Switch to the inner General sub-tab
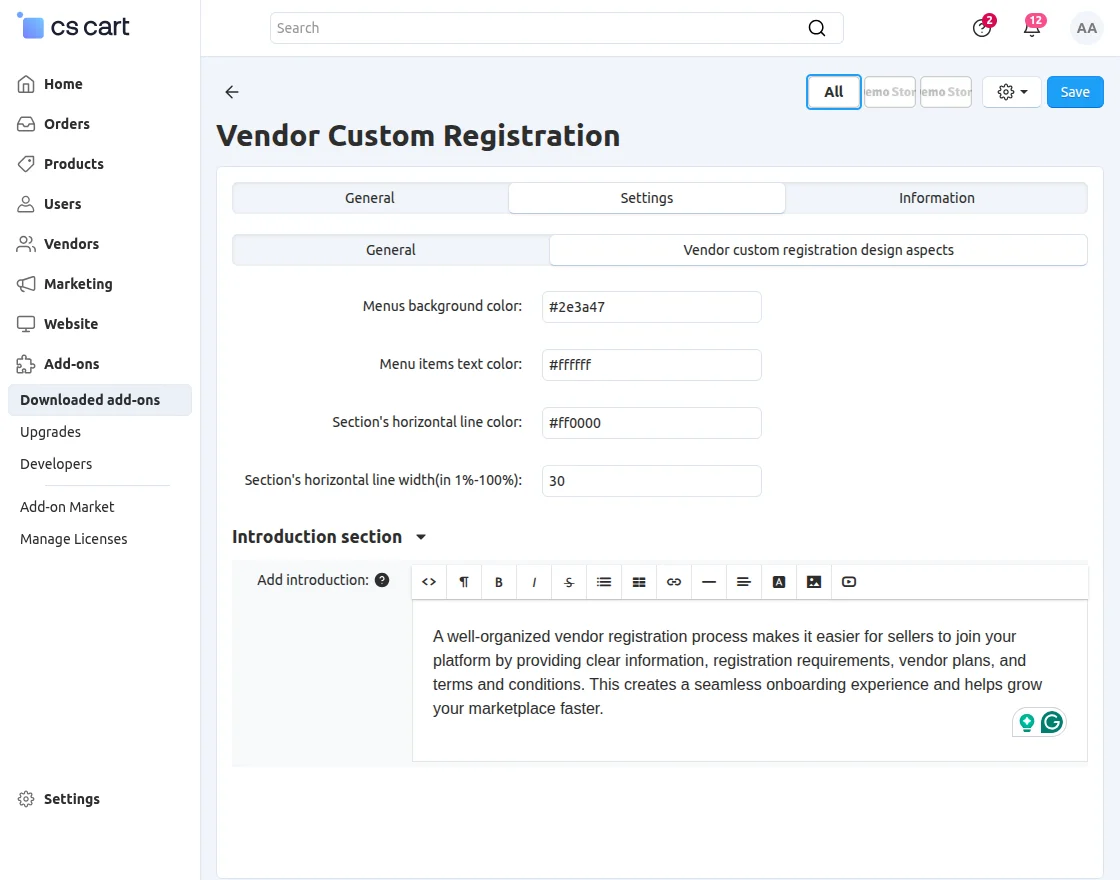This screenshot has height=880, width=1120. (x=391, y=250)
